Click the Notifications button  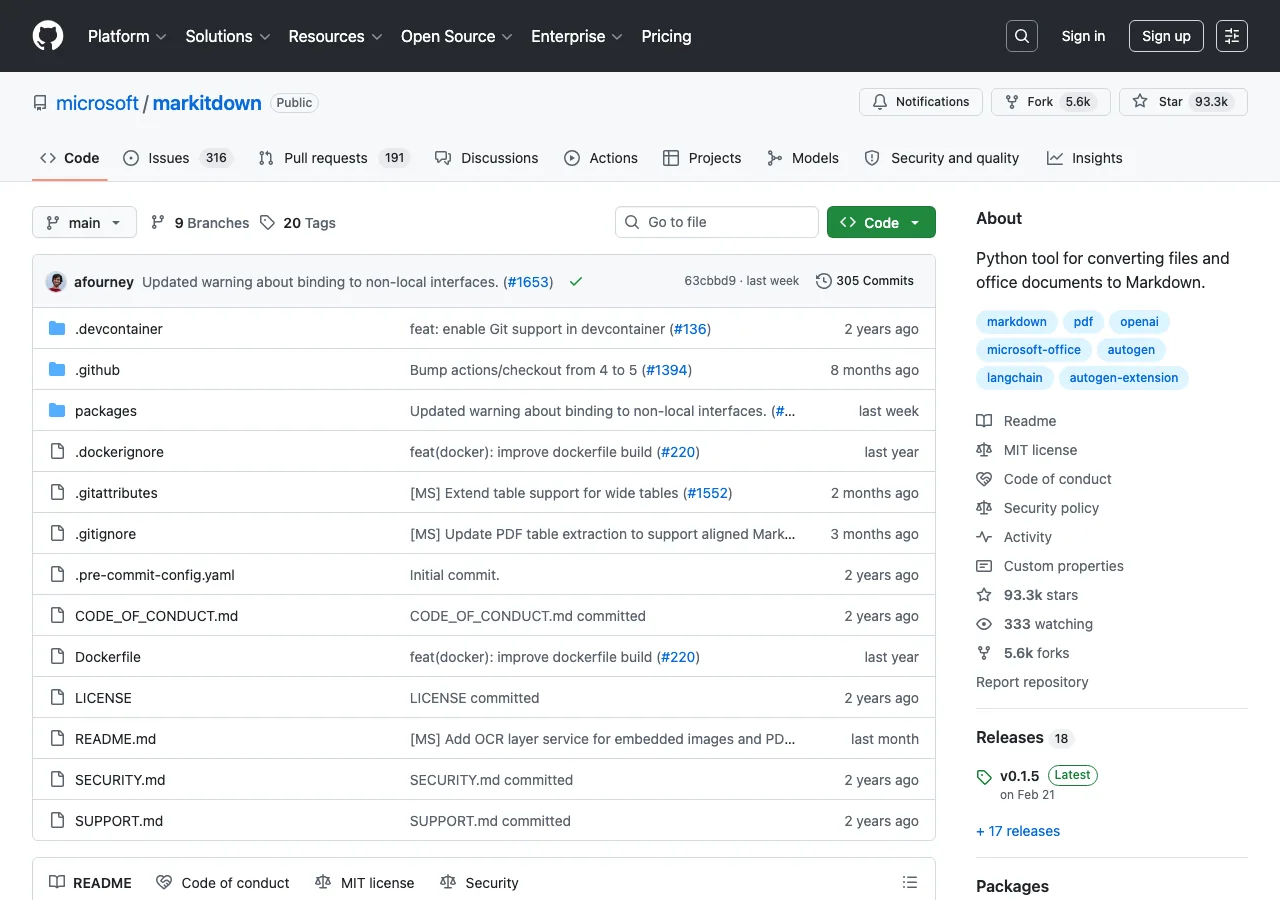(921, 102)
